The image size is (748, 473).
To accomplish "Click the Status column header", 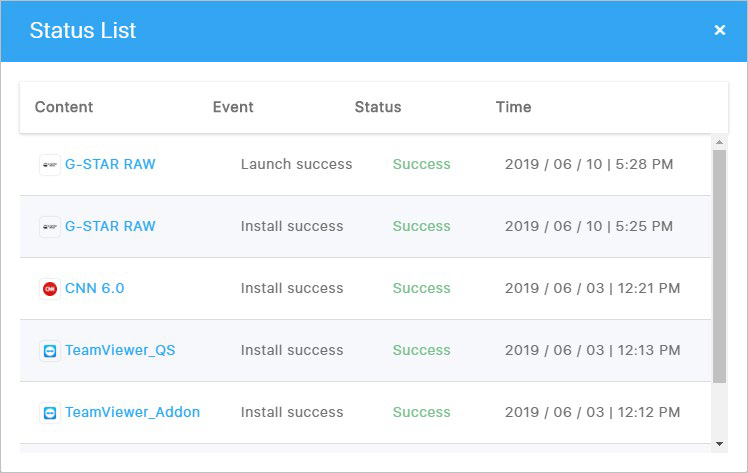I will [378, 107].
